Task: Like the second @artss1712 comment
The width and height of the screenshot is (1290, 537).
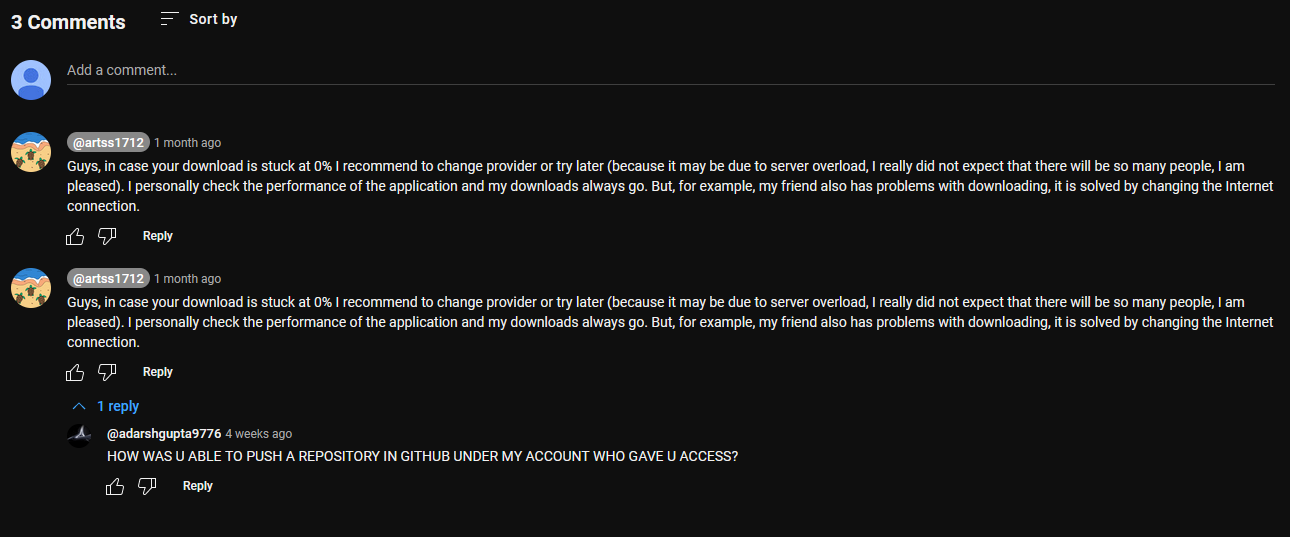Action: (x=75, y=372)
